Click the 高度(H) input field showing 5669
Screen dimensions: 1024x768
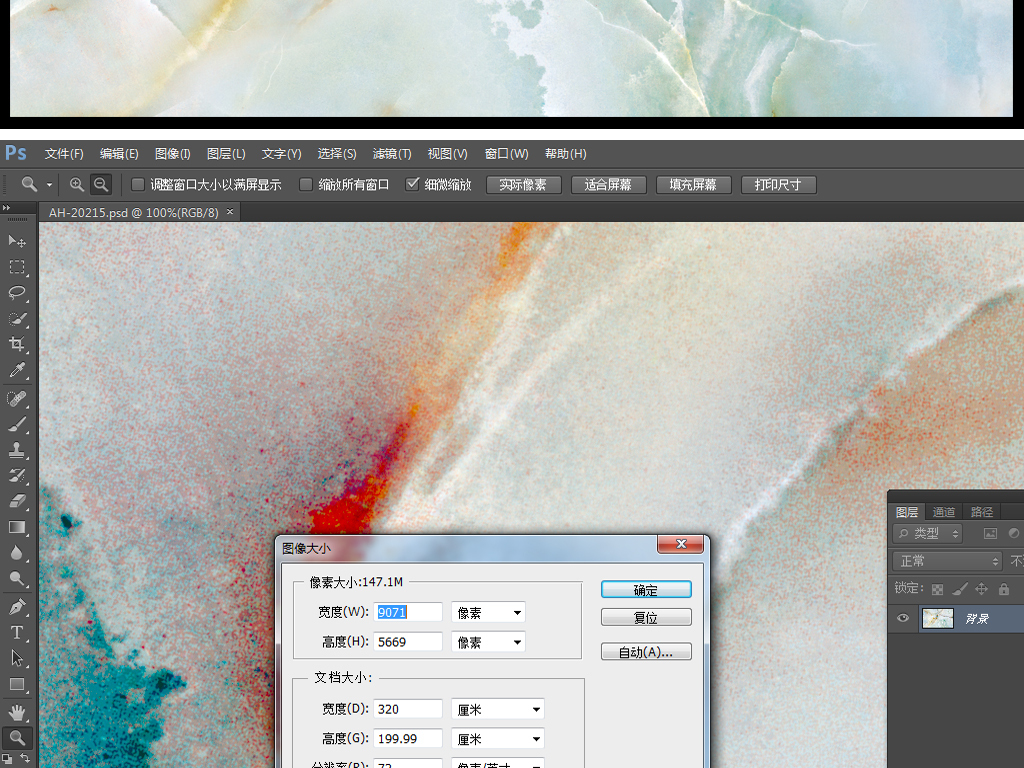[x=408, y=642]
